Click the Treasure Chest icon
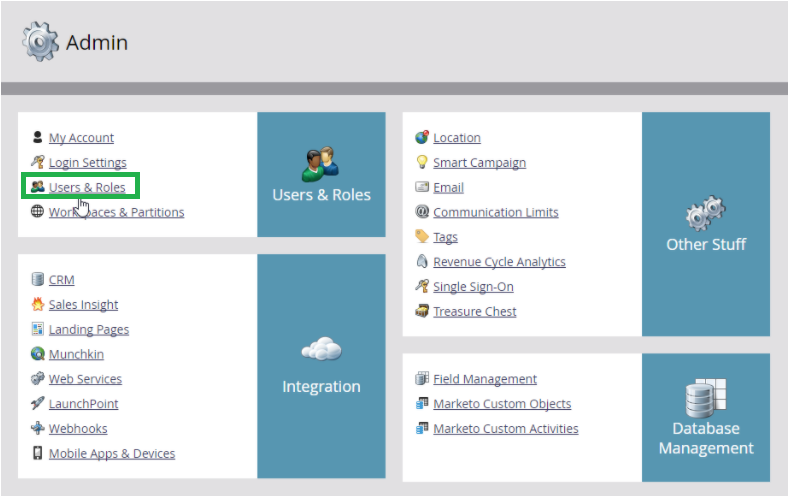Viewport: 788px width, 496px height. pyautogui.click(x=422, y=311)
